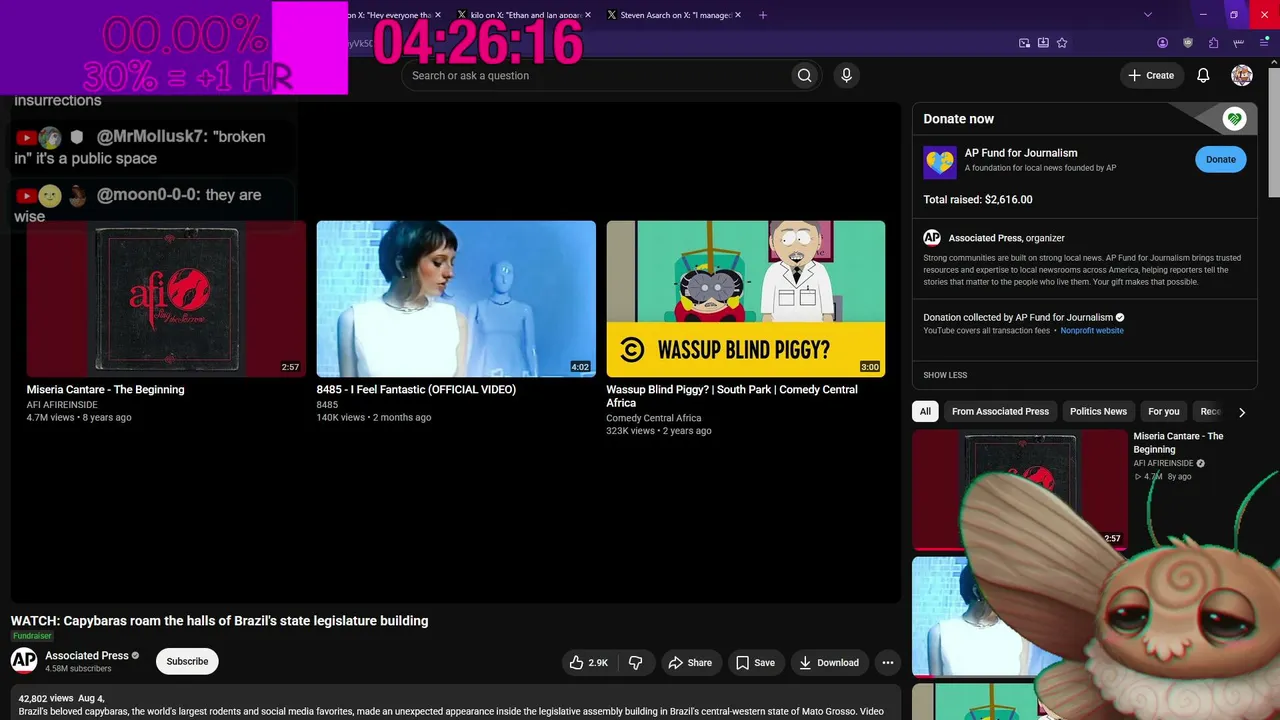Open the YouTube account avatar menu

1242,75
